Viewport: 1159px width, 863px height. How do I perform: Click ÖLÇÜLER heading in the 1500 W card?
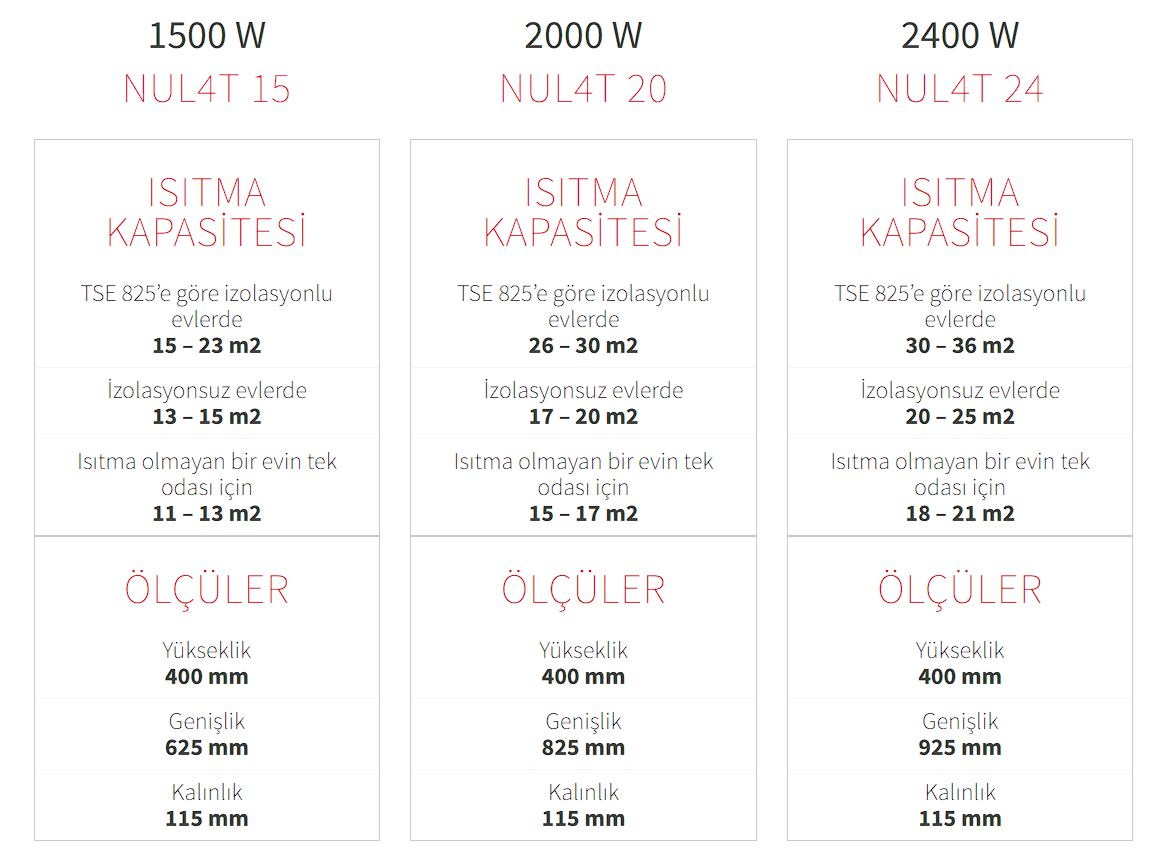click(x=207, y=589)
